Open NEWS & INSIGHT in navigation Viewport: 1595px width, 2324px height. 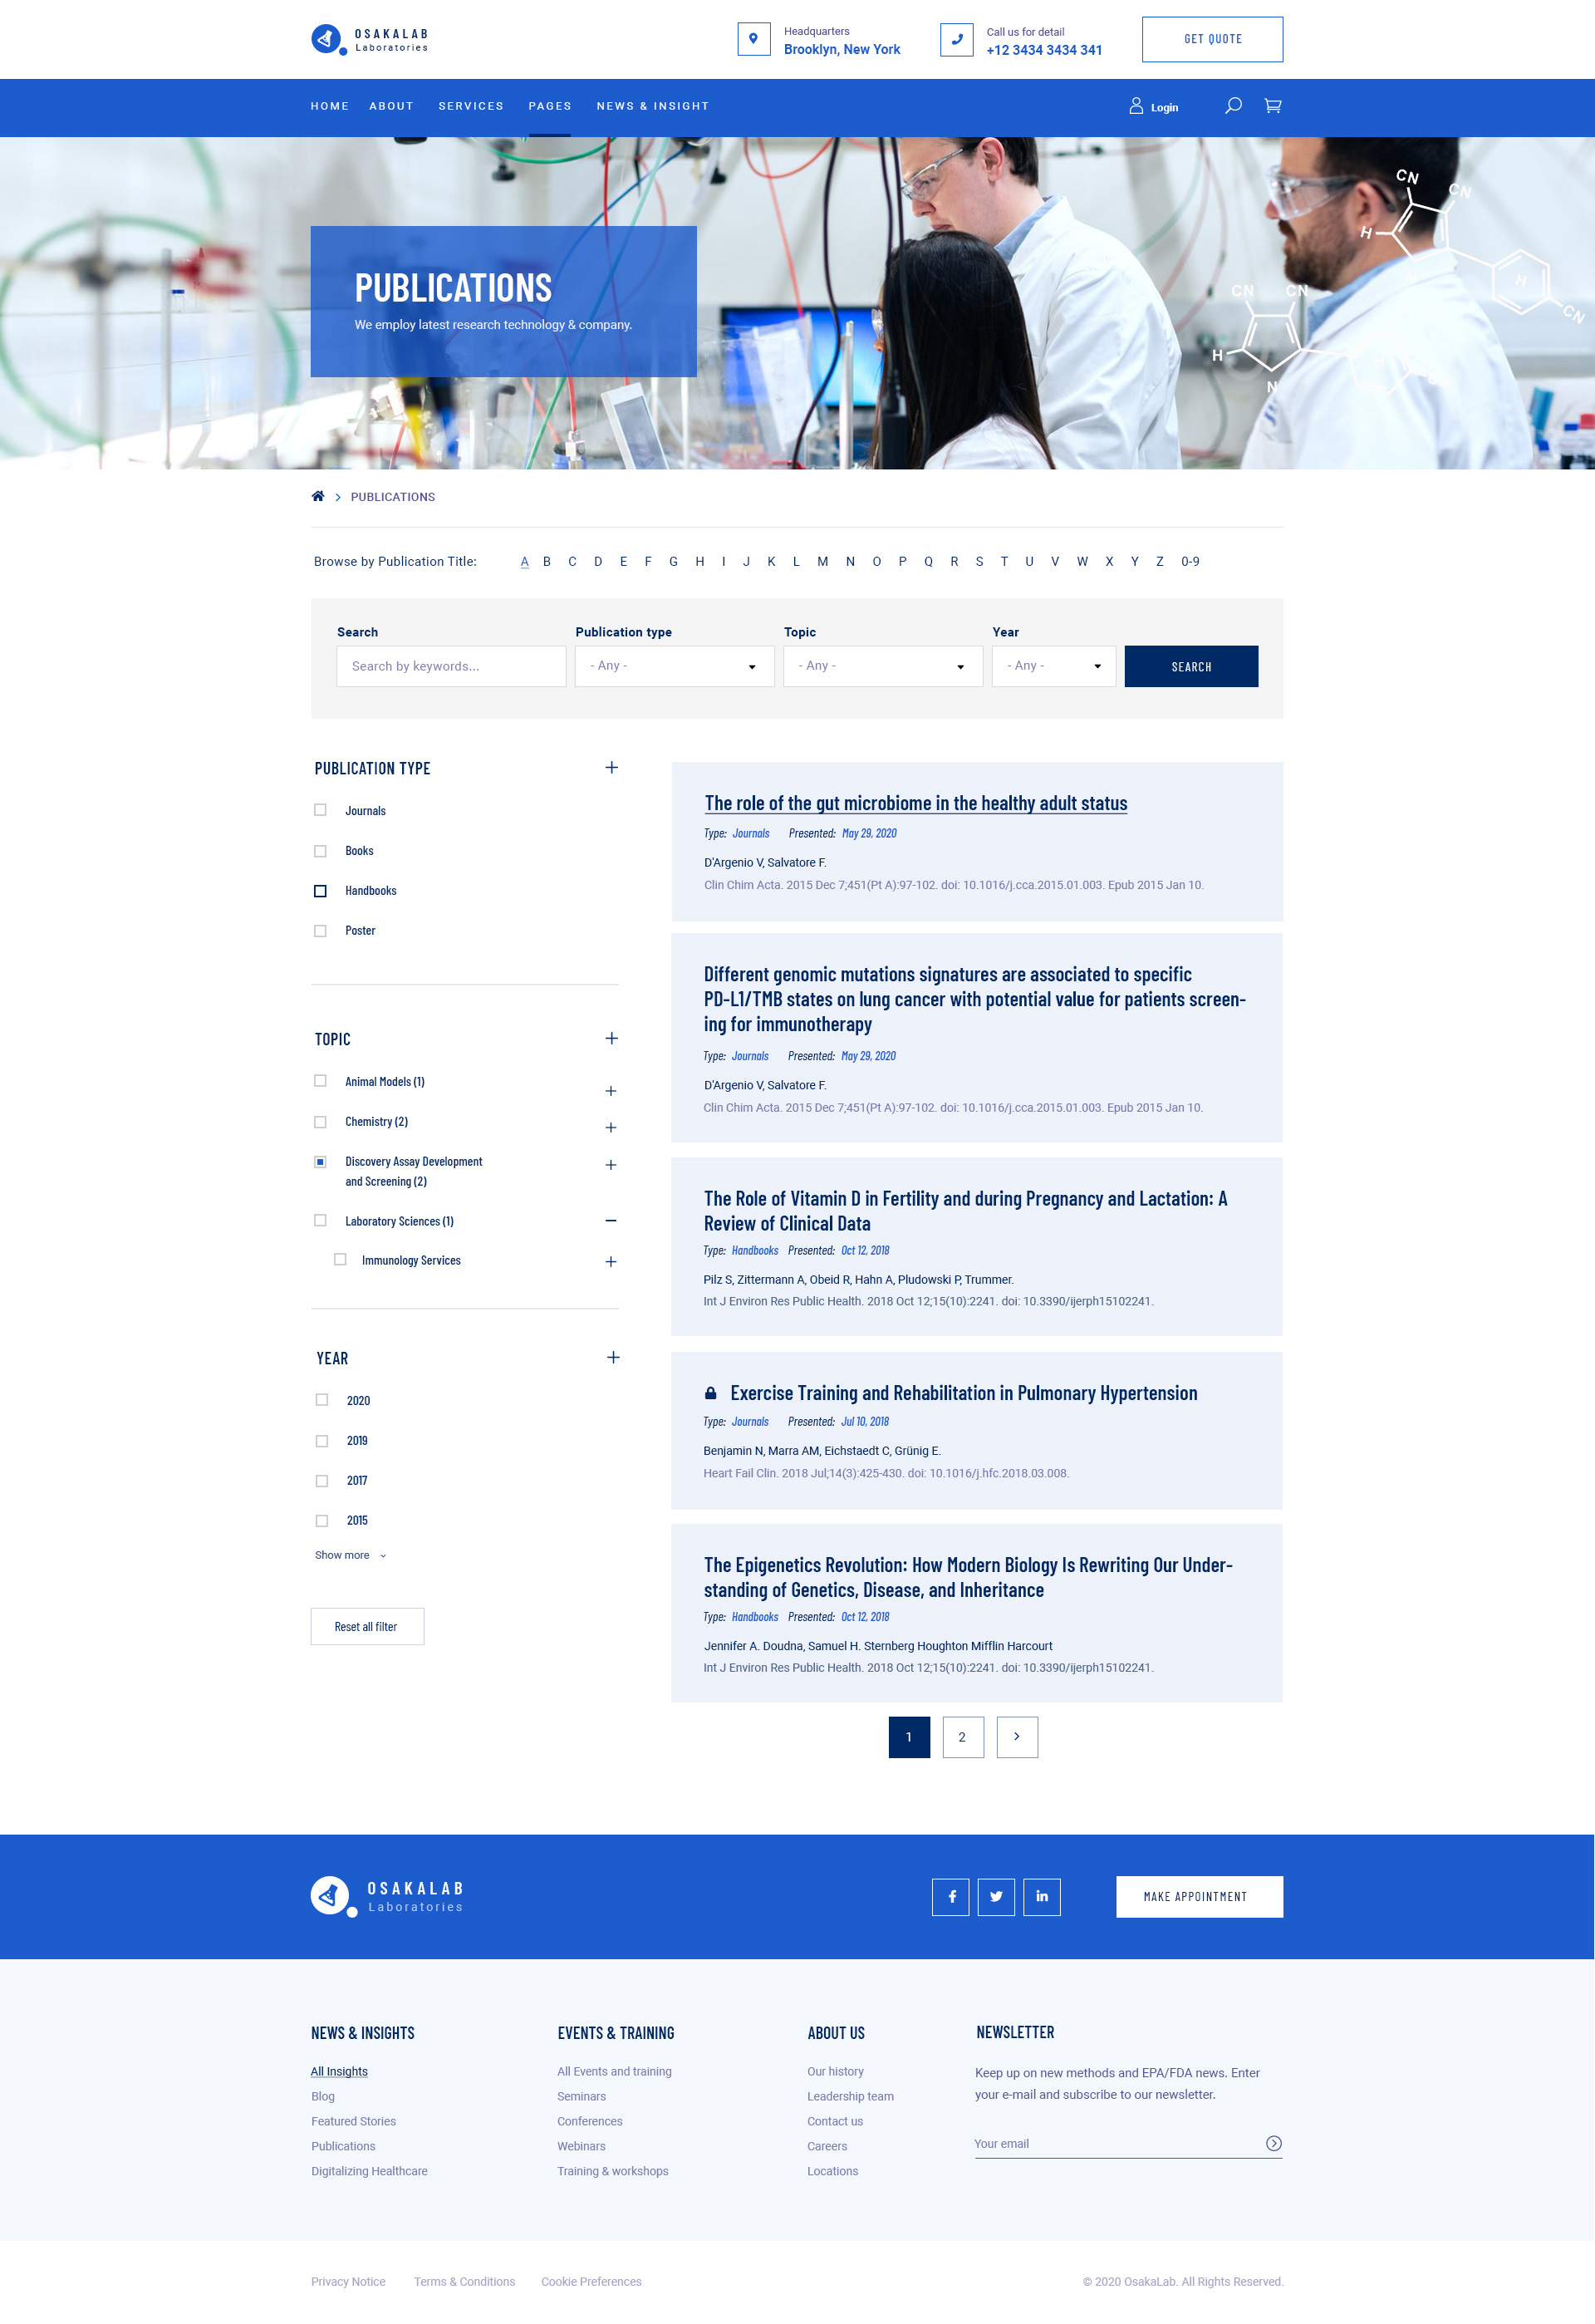click(652, 106)
